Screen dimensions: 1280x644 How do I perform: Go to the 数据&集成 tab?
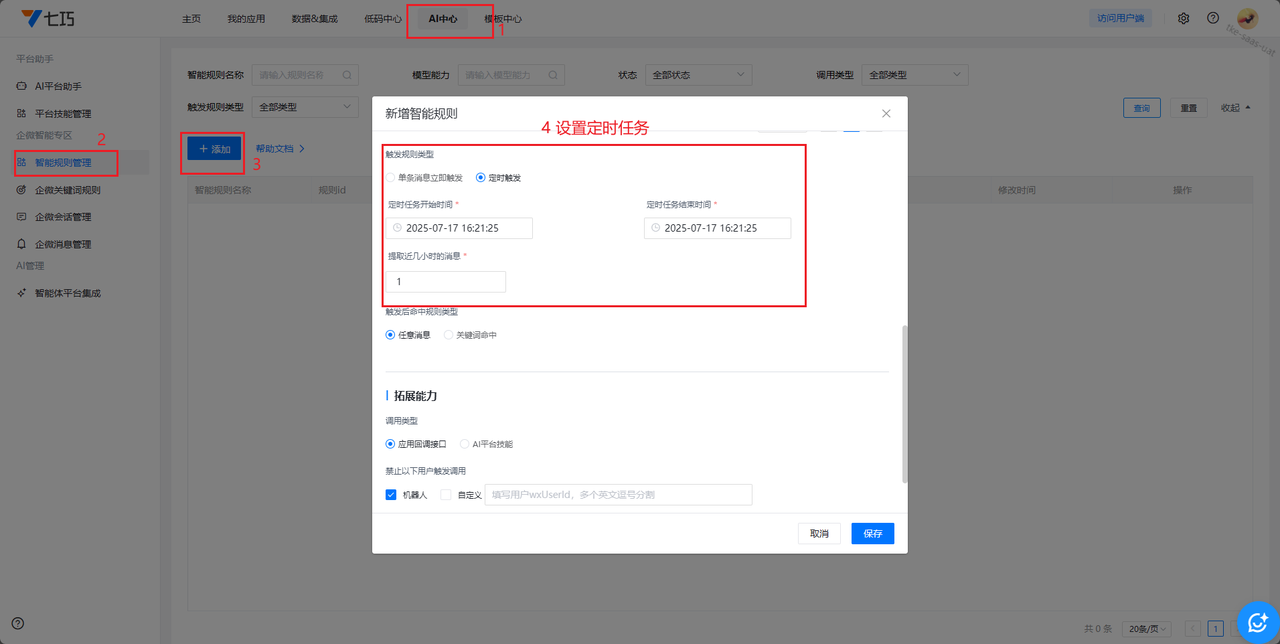click(314, 19)
